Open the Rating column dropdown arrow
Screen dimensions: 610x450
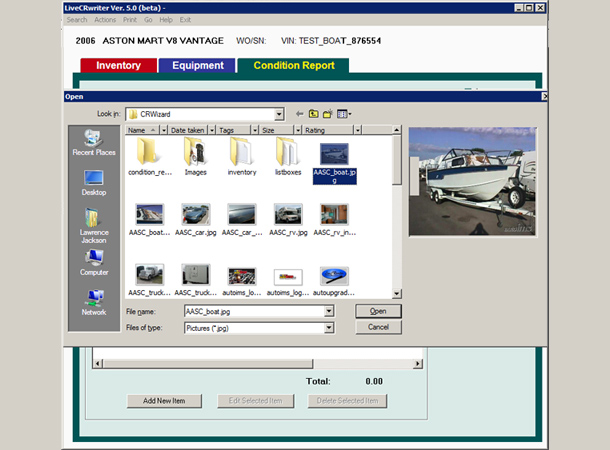pyautogui.click(x=358, y=130)
